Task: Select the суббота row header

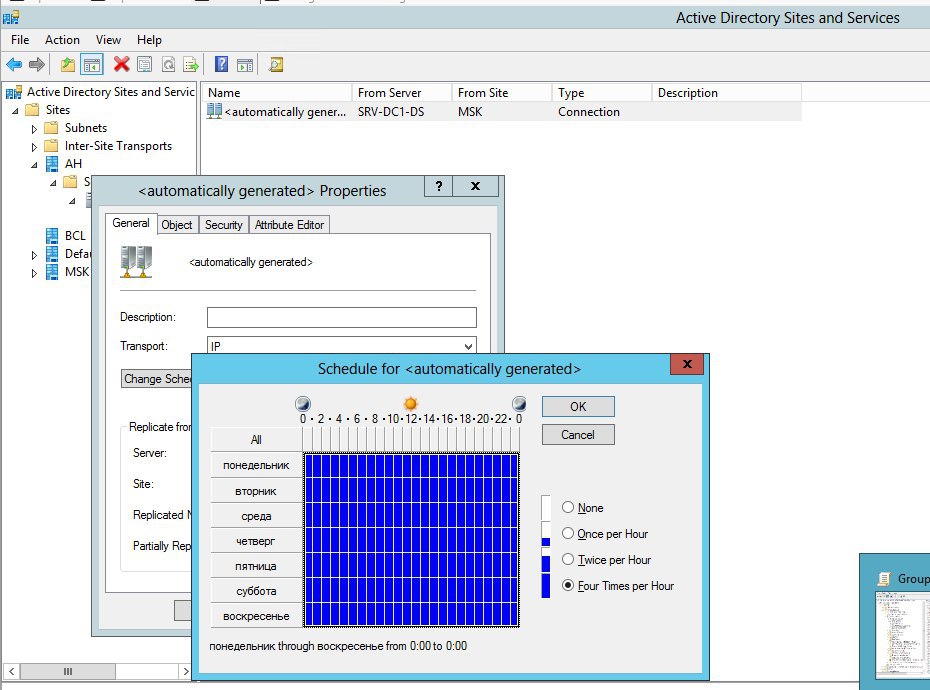Action: [x=256, y=590]
